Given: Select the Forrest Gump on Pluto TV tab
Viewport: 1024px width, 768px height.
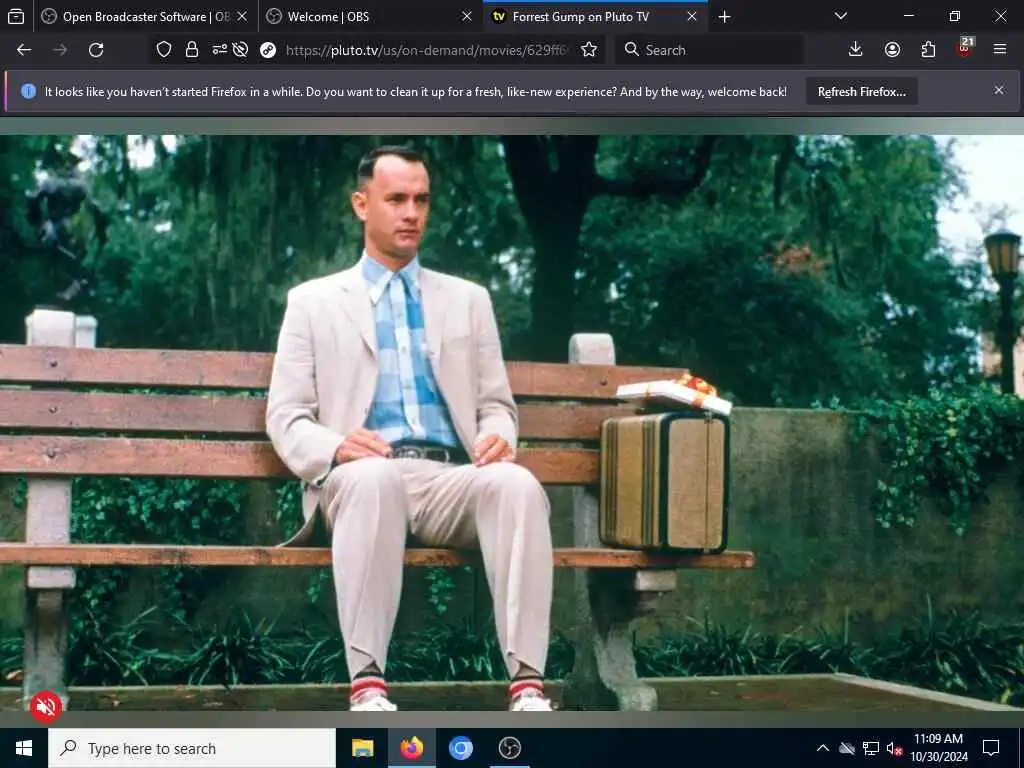Looking at the screenshot, I should (586, 16).
